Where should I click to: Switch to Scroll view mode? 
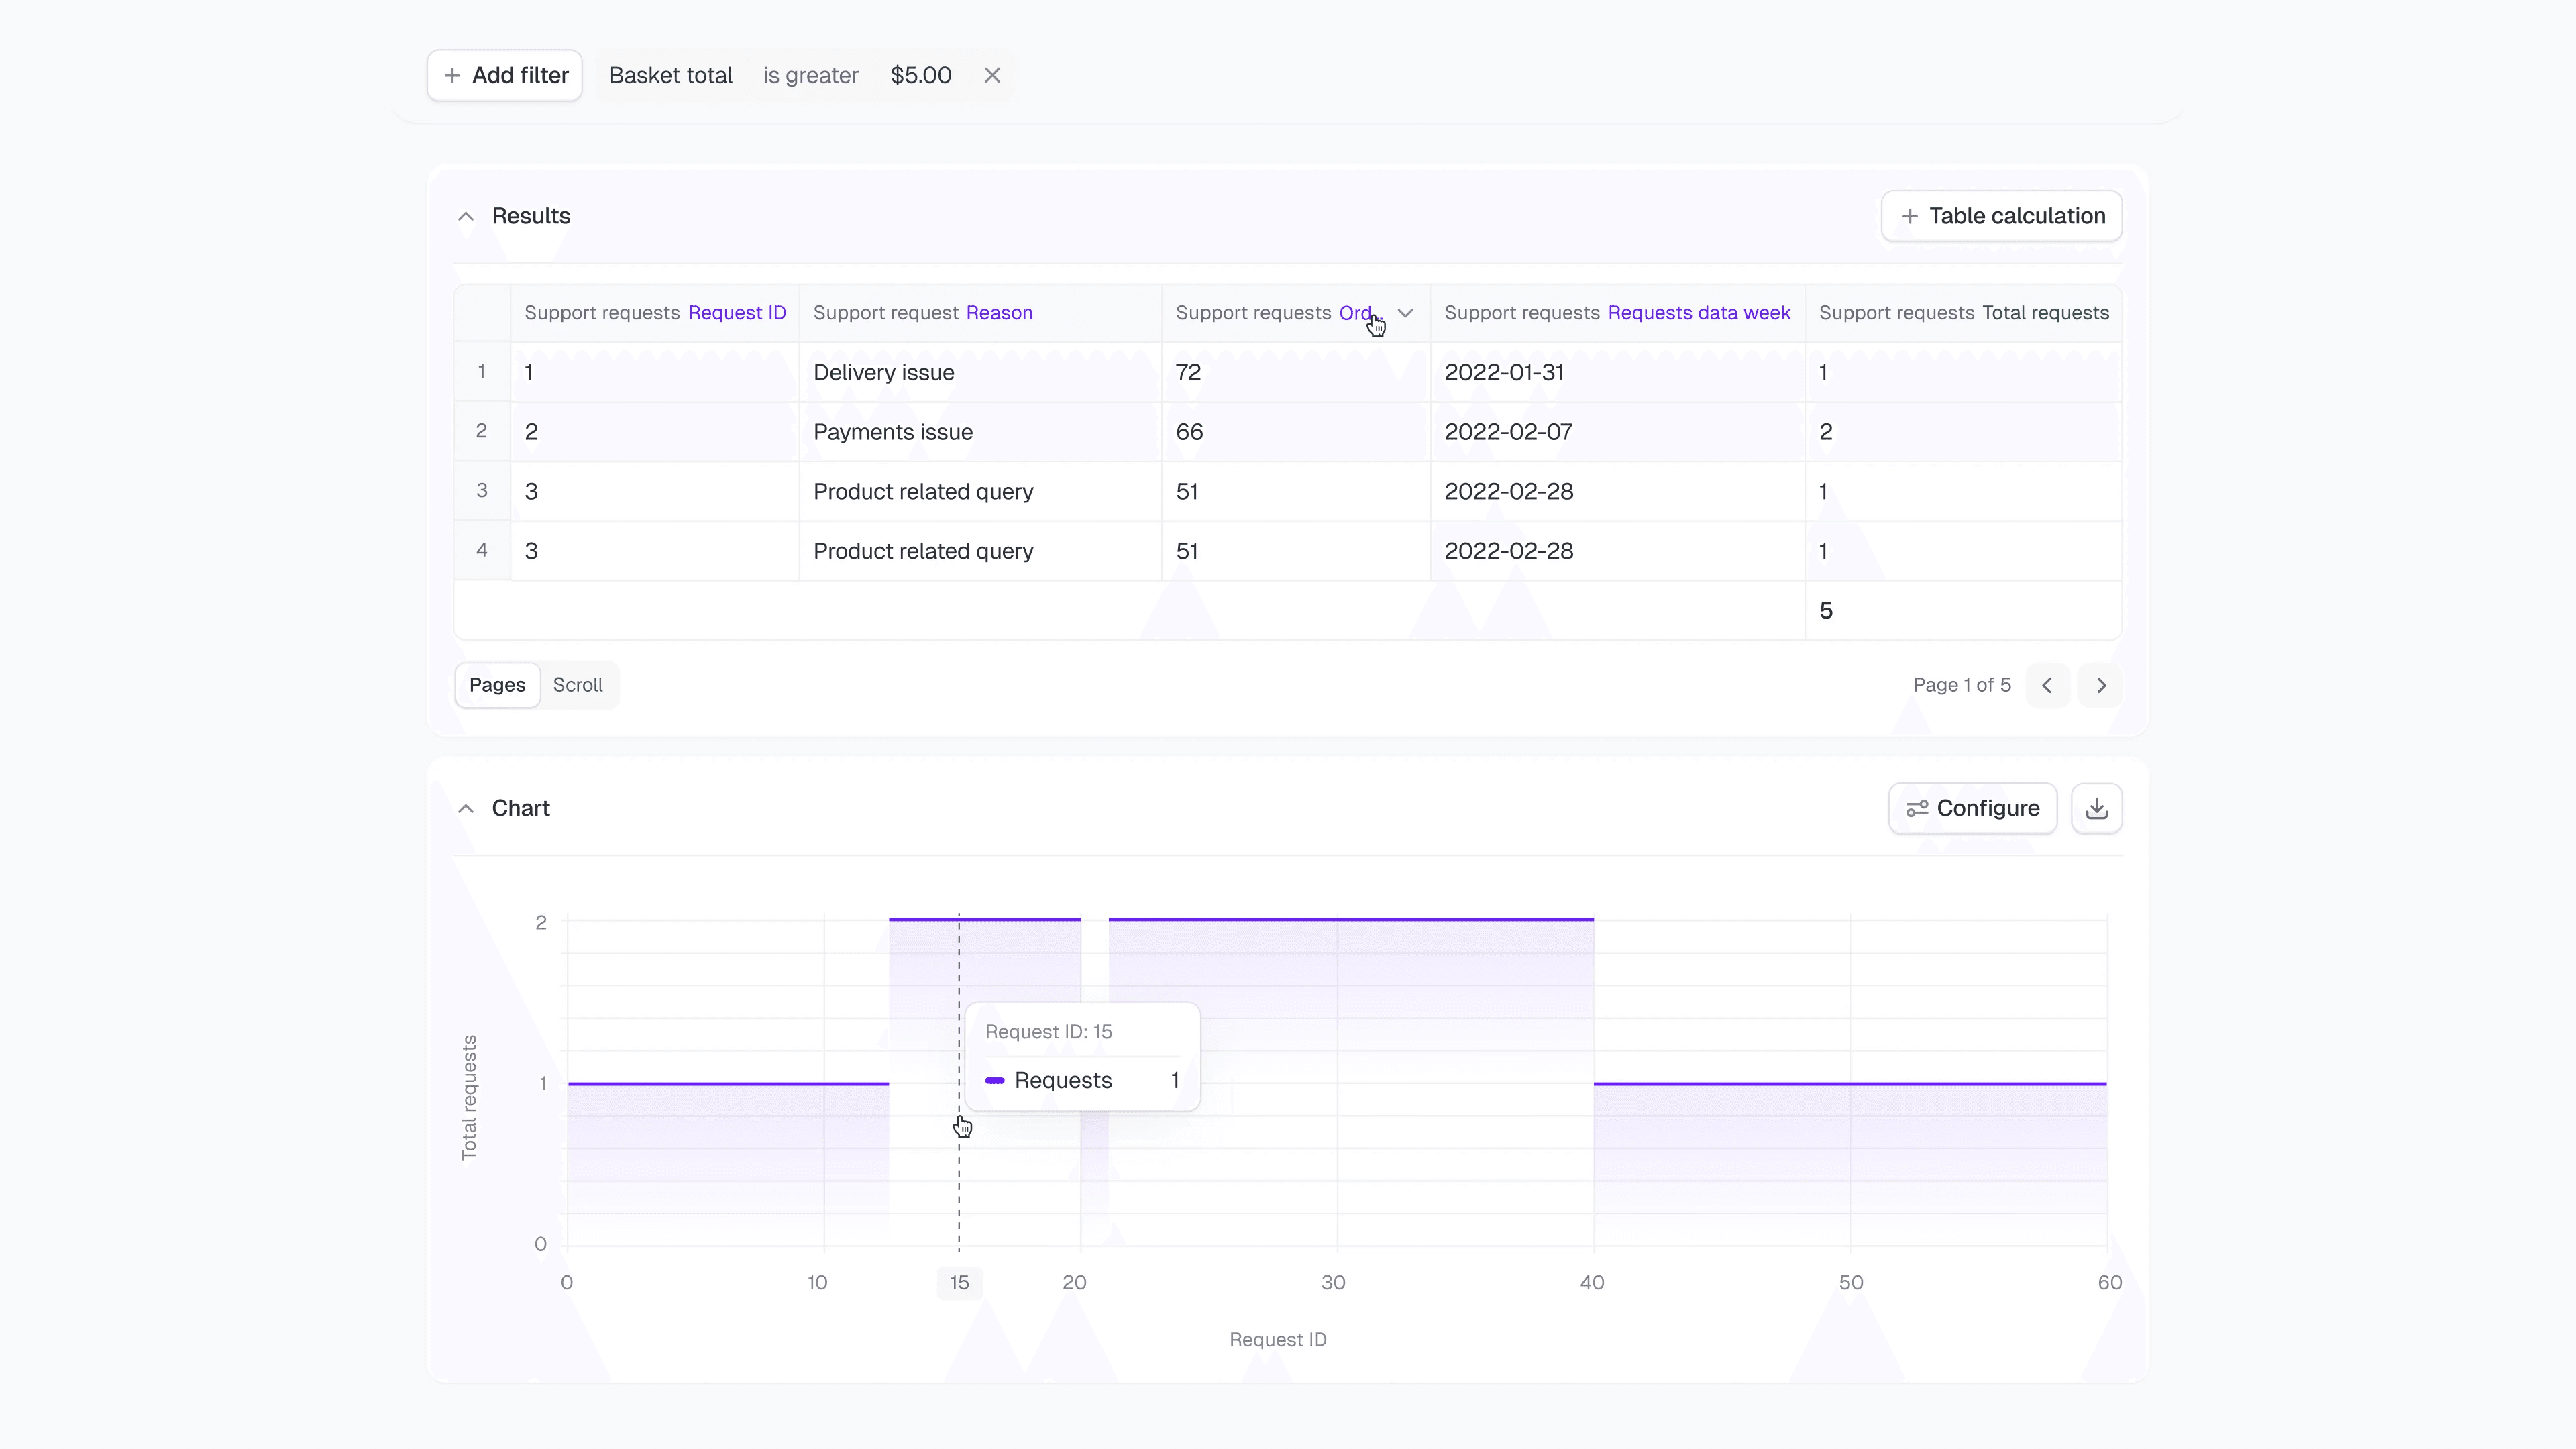point(578,685)
